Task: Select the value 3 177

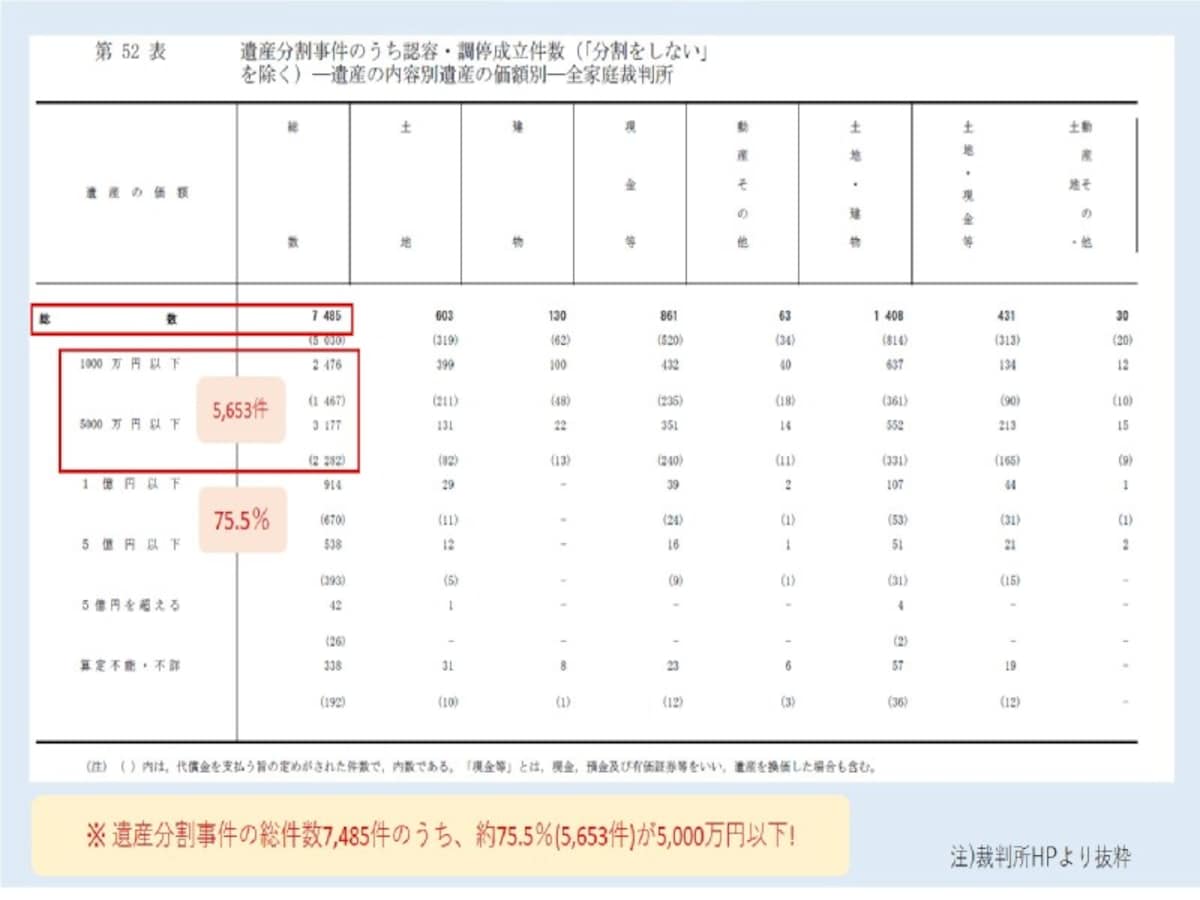Action: [326, 426]
